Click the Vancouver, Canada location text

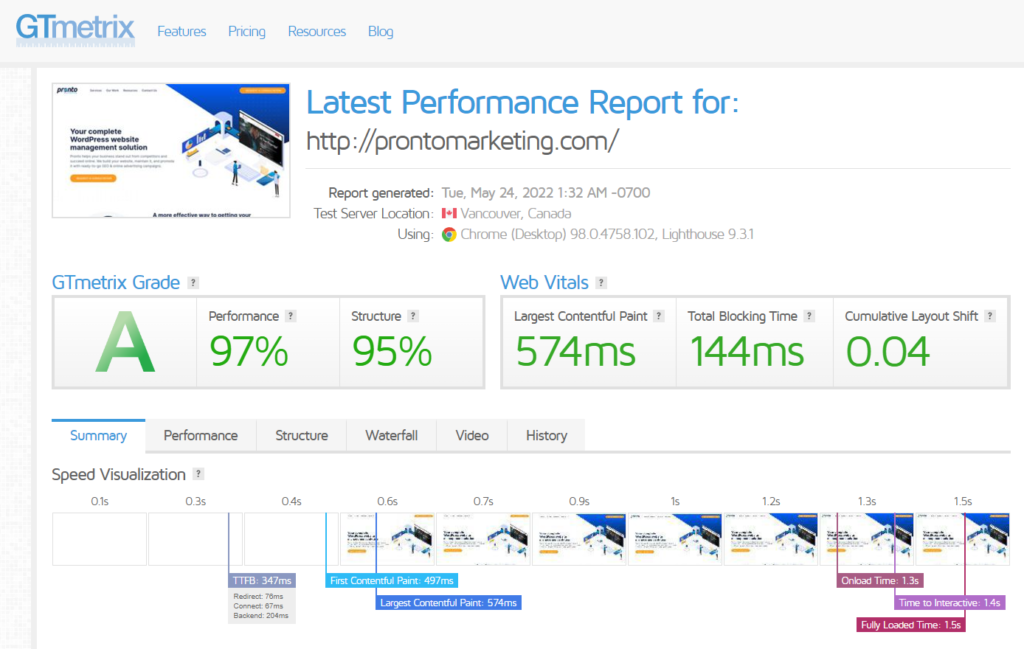[516, 214]
